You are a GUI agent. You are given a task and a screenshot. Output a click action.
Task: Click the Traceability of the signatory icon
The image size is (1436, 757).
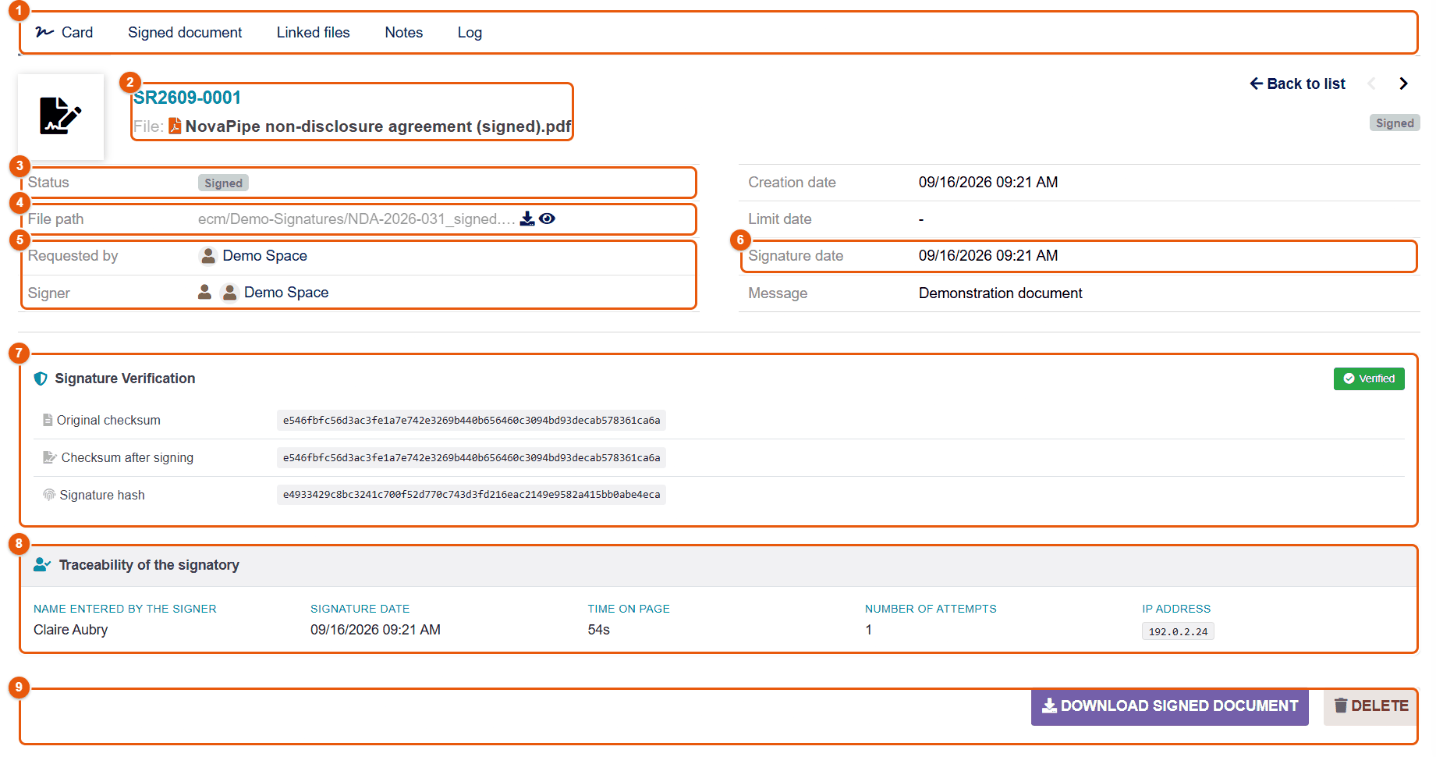click(42, 565)
